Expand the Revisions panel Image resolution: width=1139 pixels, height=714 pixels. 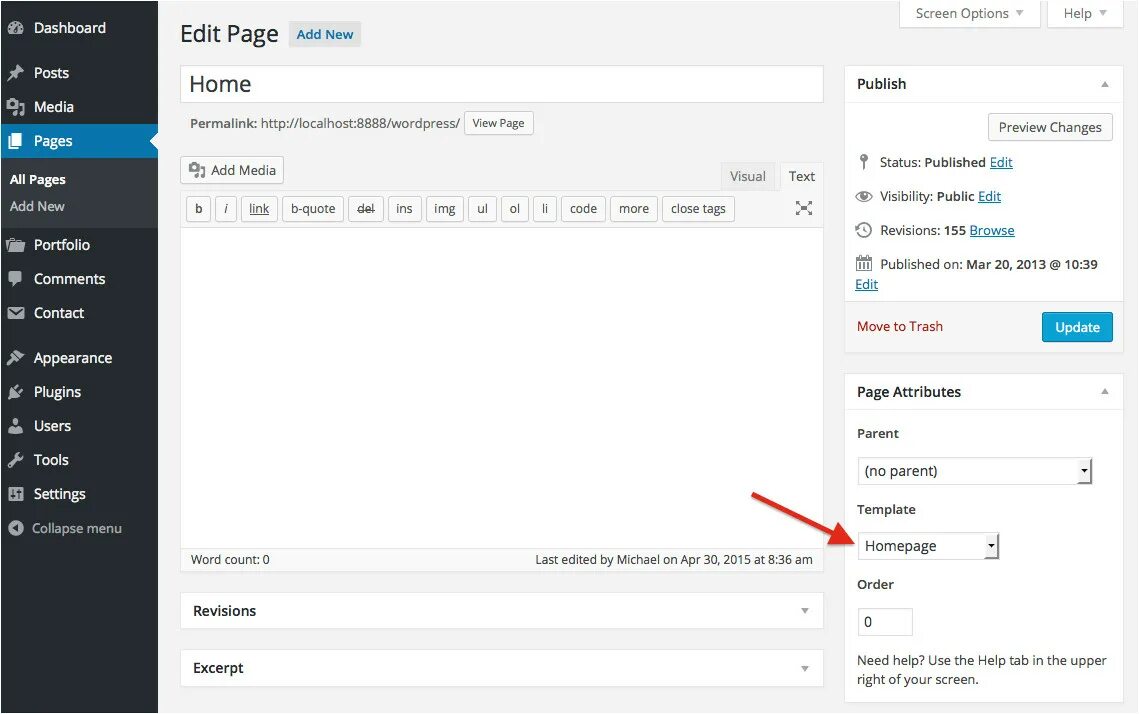805,611
